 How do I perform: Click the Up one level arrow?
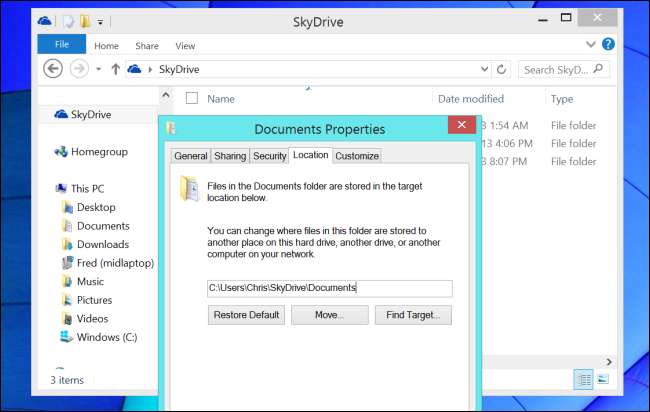point(116,69)
